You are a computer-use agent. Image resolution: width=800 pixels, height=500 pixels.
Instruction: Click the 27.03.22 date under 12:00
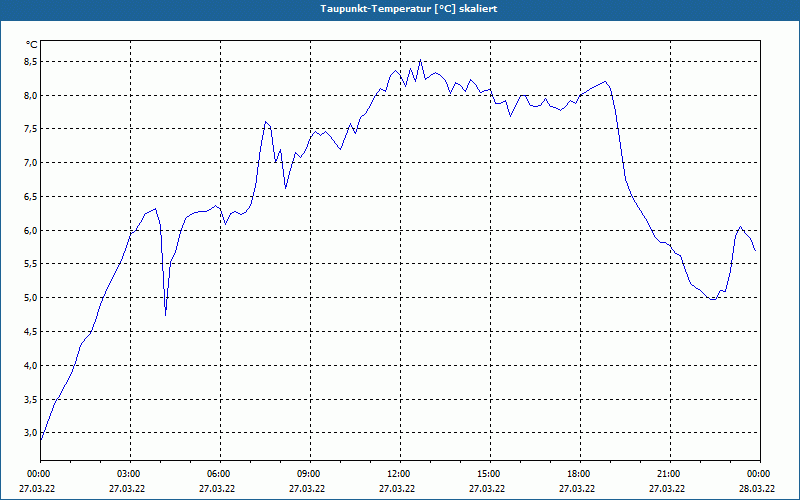coord(397,489)
